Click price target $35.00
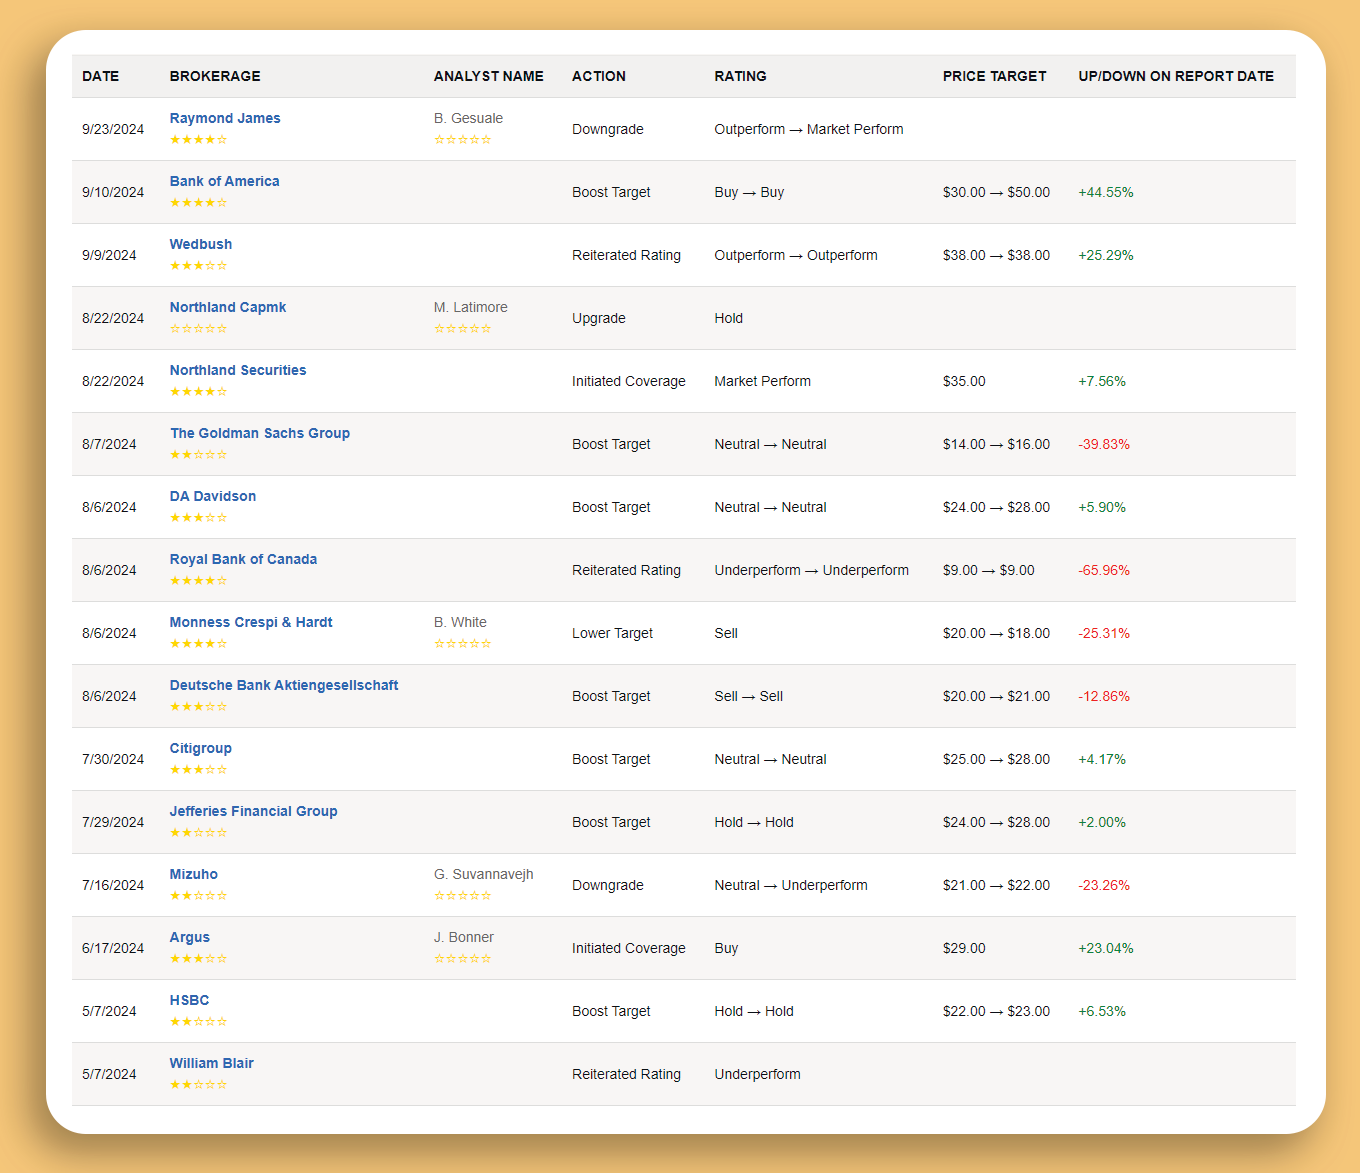The height and width of the screenshot is (1173, 1360). [x=964, y=381]
